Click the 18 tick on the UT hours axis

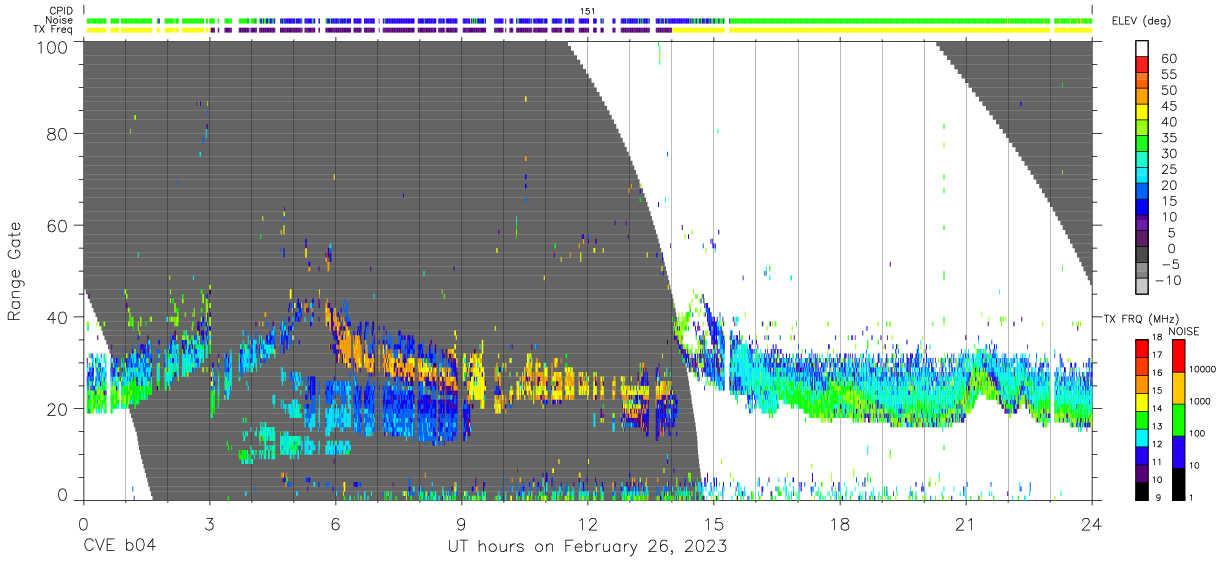840,524
